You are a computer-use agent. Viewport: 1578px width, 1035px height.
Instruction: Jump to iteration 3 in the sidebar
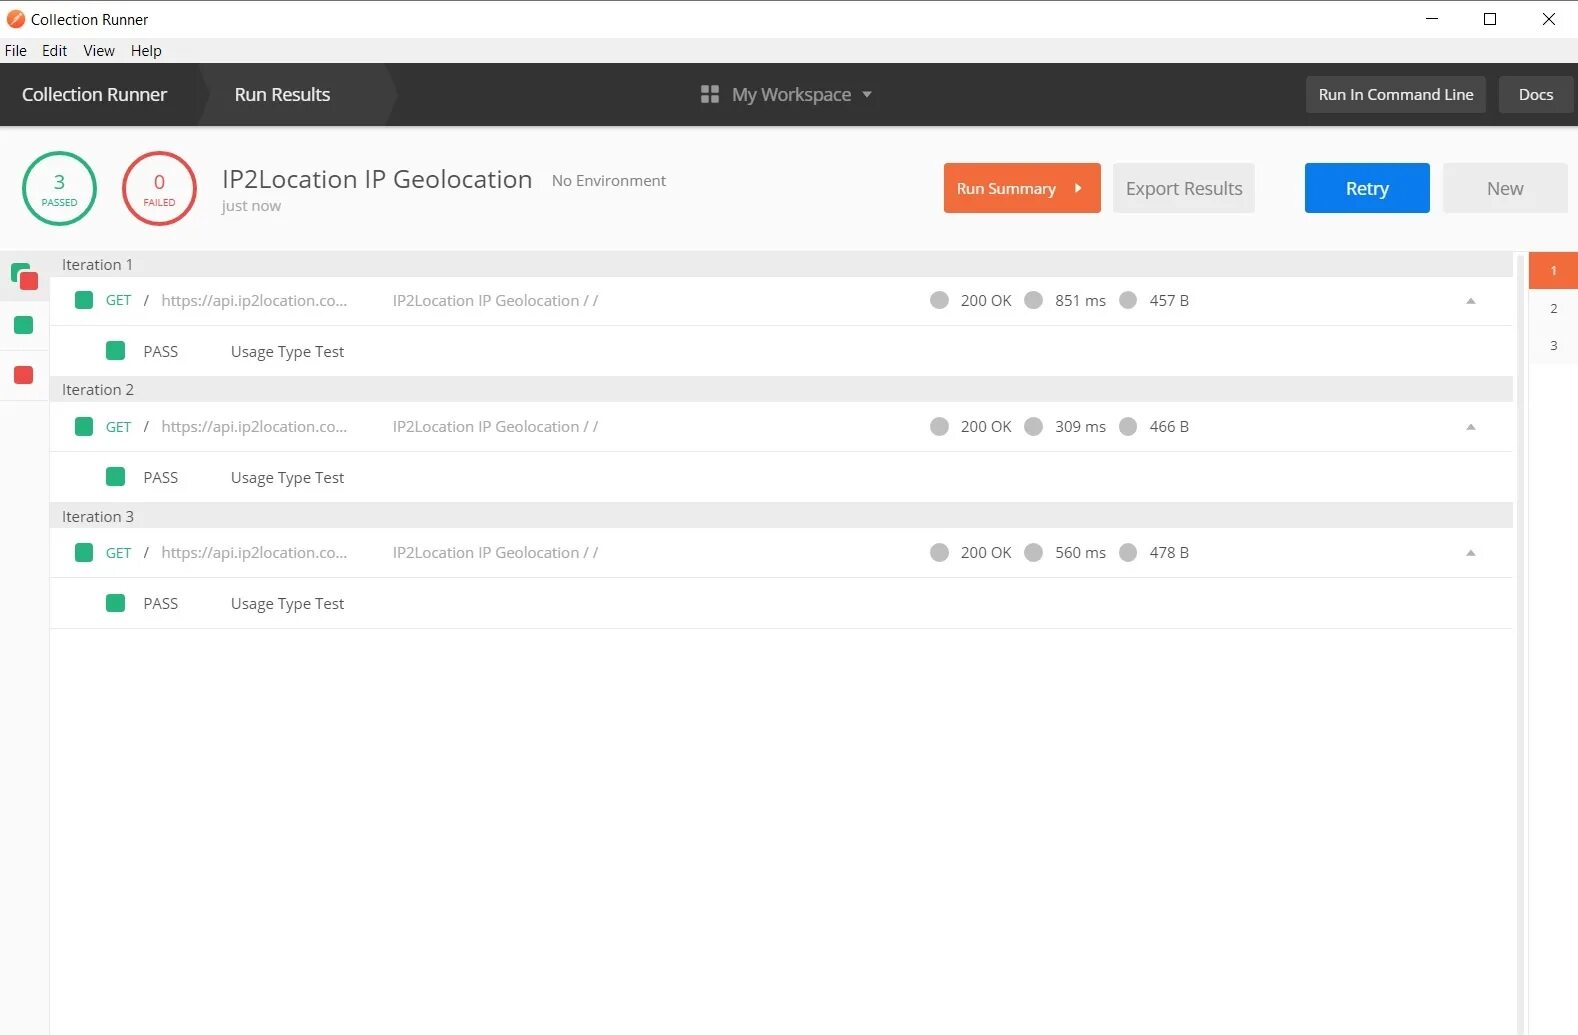(x=1553, y=345)
